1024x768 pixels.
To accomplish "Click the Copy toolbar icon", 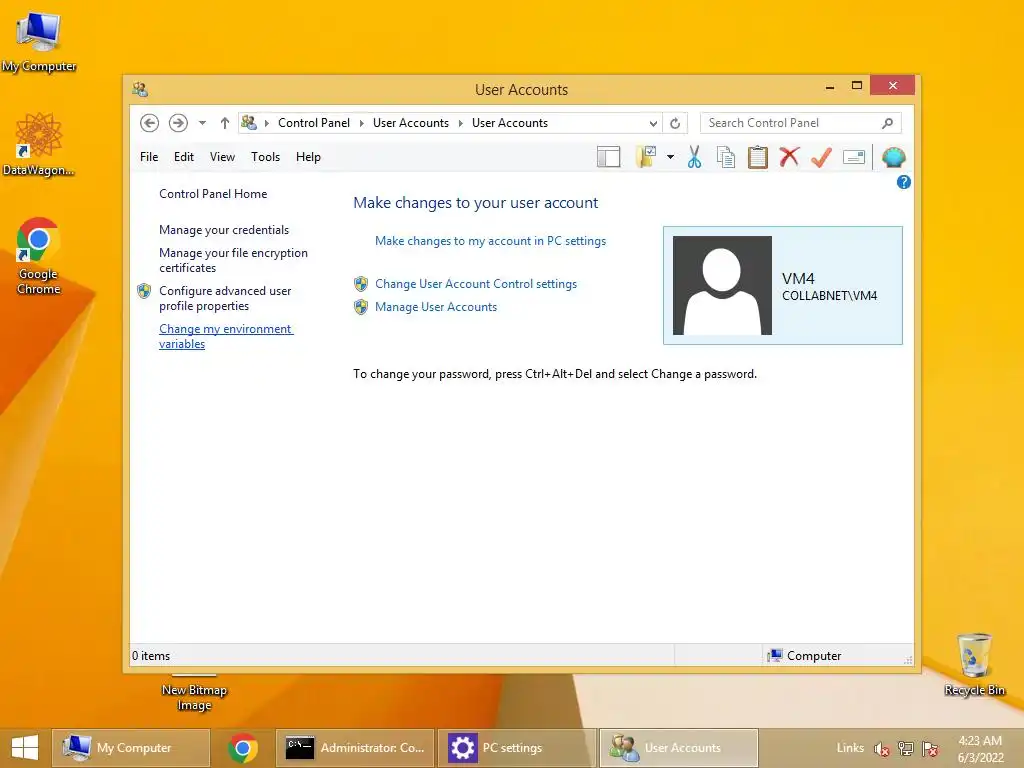I will click(x=726, y=157).
